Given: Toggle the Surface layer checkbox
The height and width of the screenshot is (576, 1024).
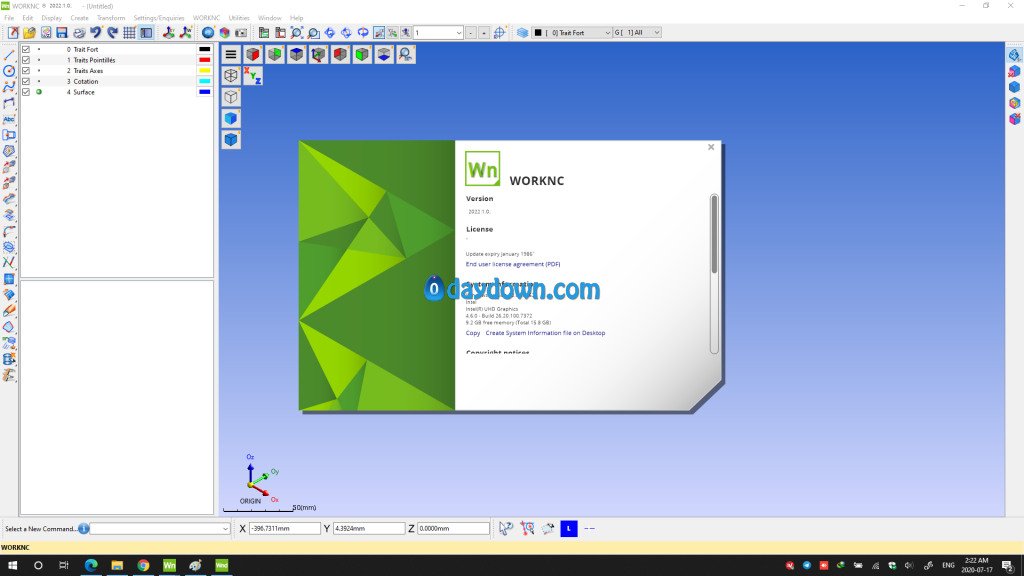Looking at the screenshot, I should tap(26, 92).
